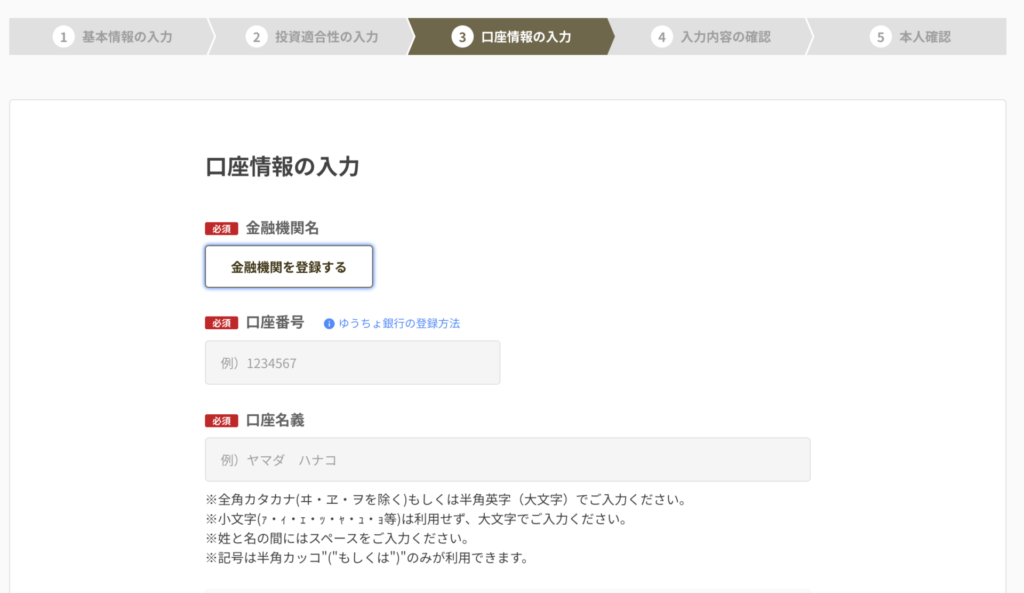The height and width of the screenshot is (593, 1024).
Task: Click the step 2 number circle
Action: 256,37
